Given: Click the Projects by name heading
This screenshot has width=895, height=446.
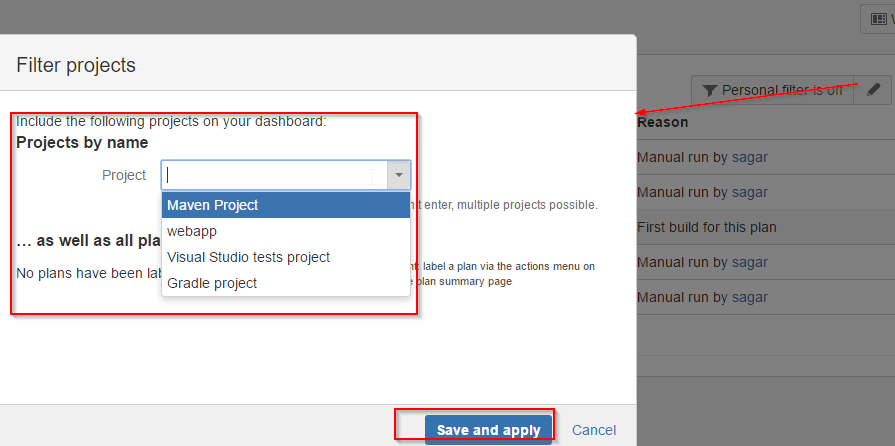Looking at the screenshot, I should coord(82,142).
